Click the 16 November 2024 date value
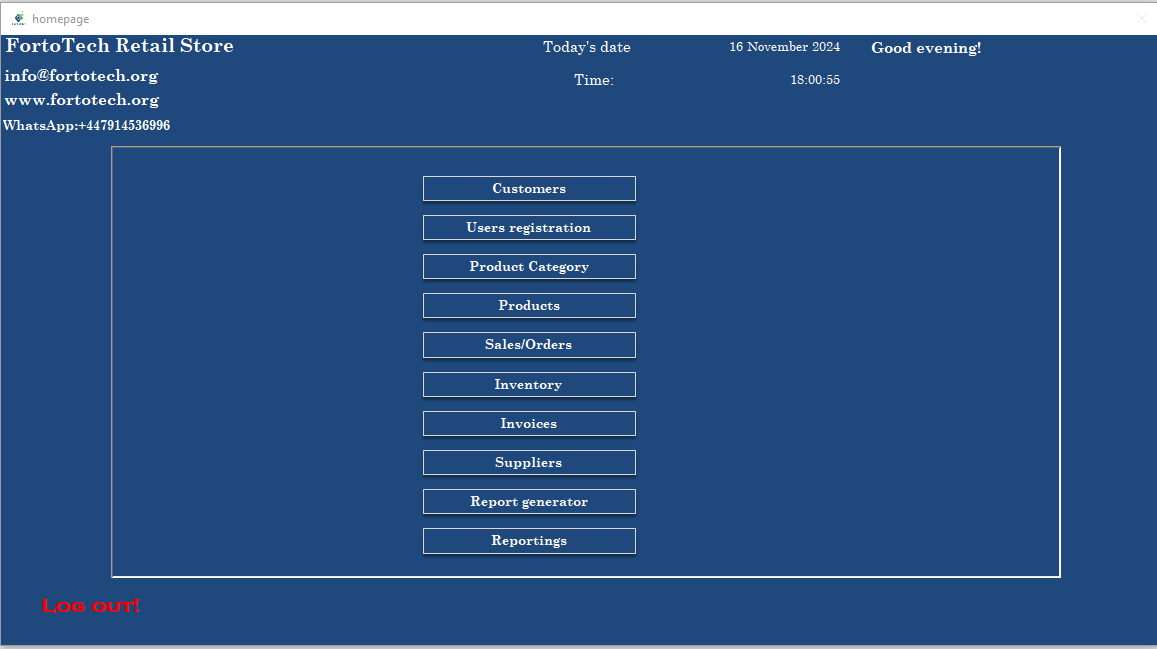Screen dimensions: 1157x649 [784, 47]
